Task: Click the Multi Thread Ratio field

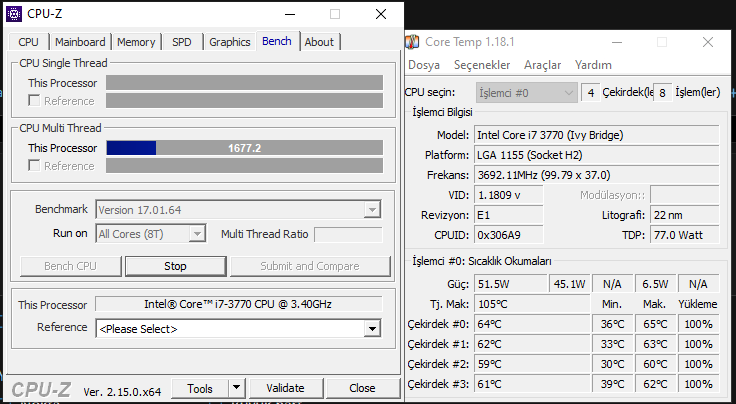Action: [348, 234]
